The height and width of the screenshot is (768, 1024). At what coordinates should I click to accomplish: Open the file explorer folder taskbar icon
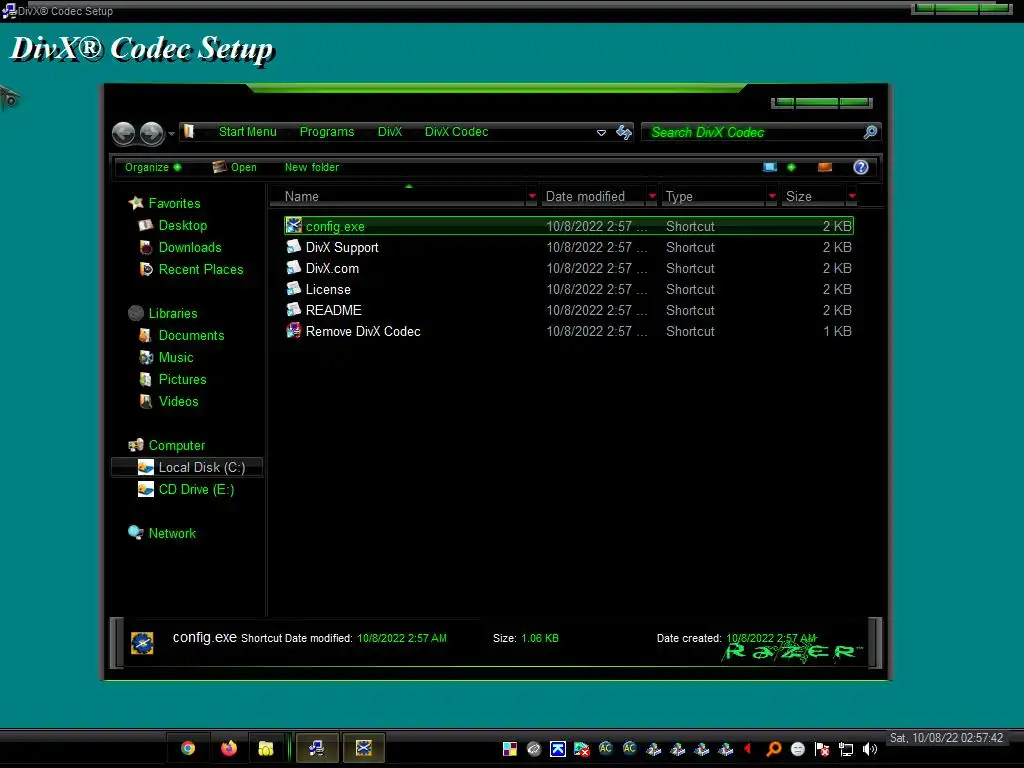coord(266,748)
